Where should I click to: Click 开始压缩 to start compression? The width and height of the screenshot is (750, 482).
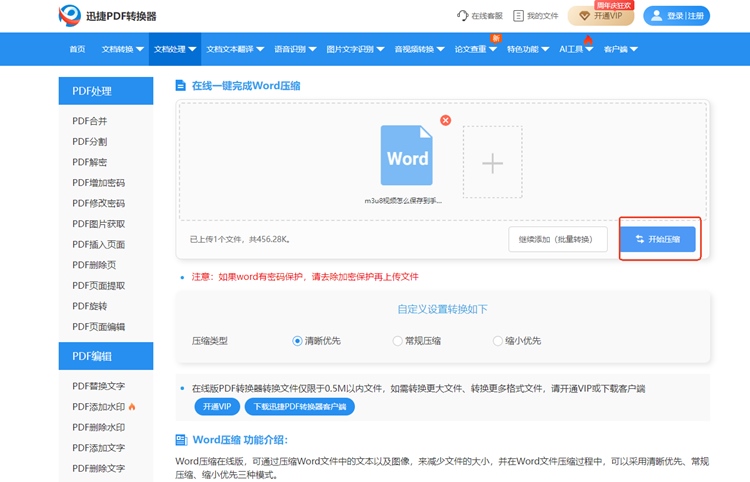[658, 239]
